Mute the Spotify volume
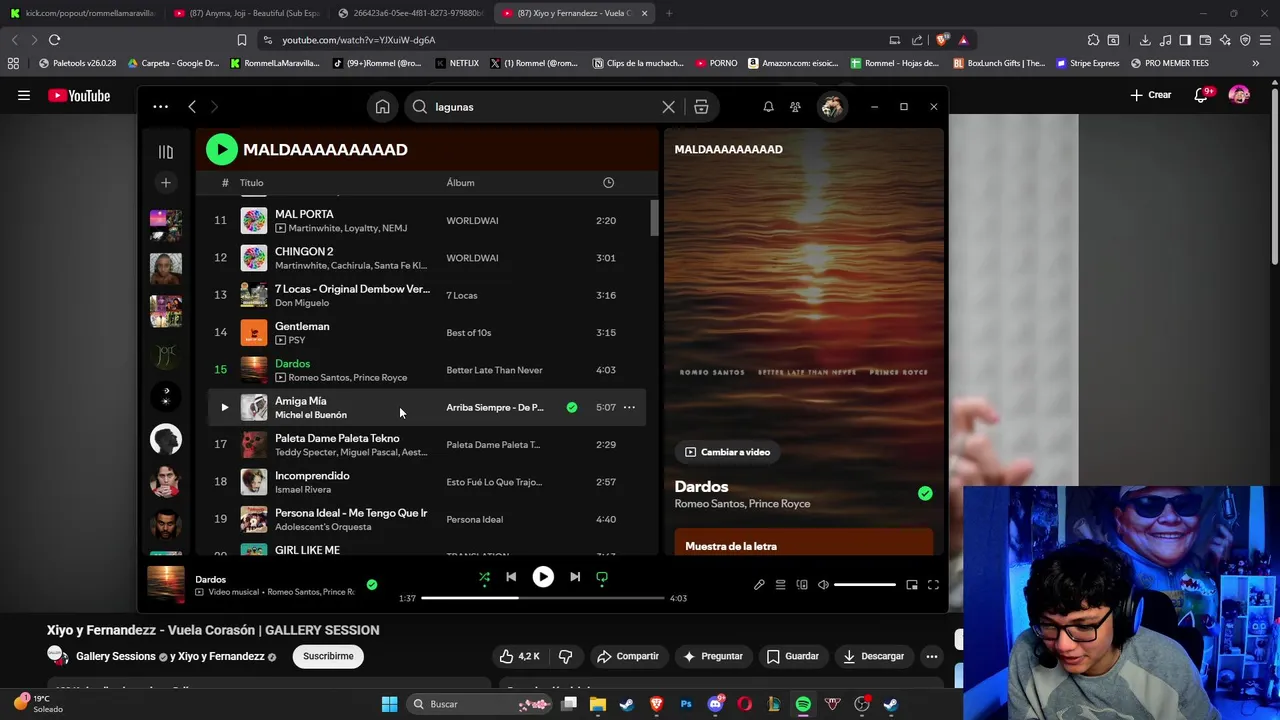 point(823,585)
